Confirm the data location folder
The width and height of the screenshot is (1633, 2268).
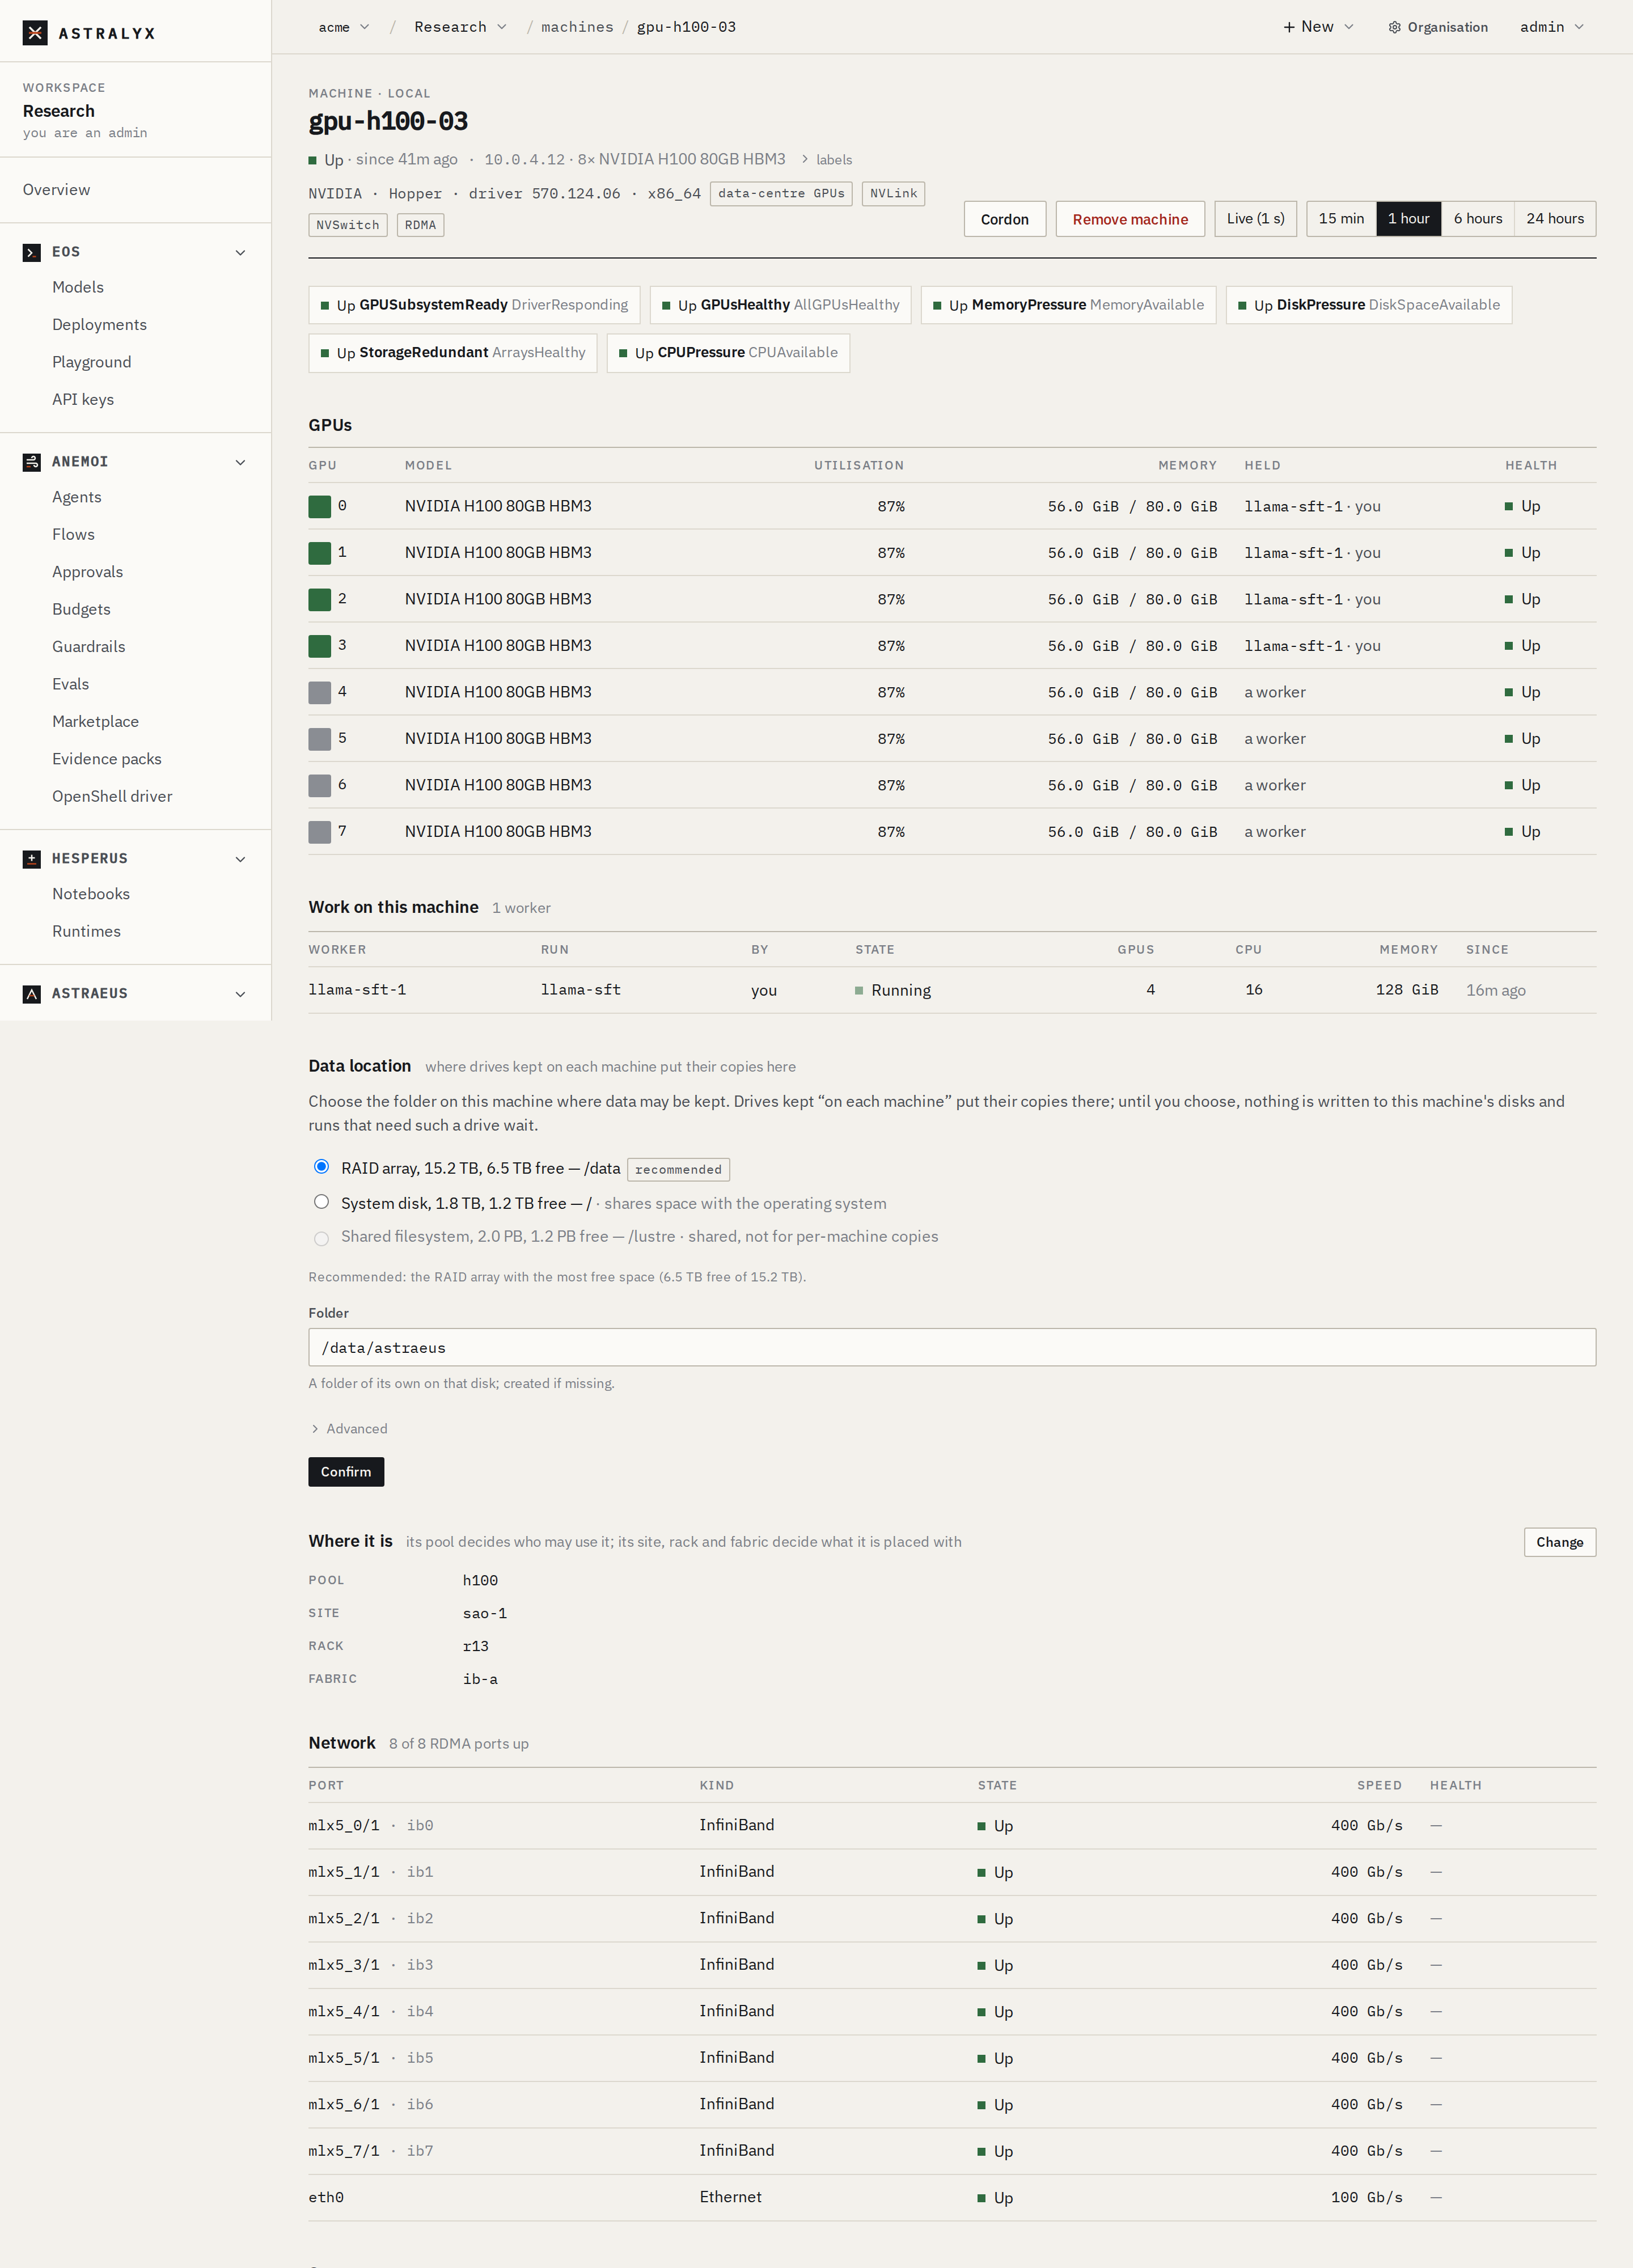tap(346, 1472)
